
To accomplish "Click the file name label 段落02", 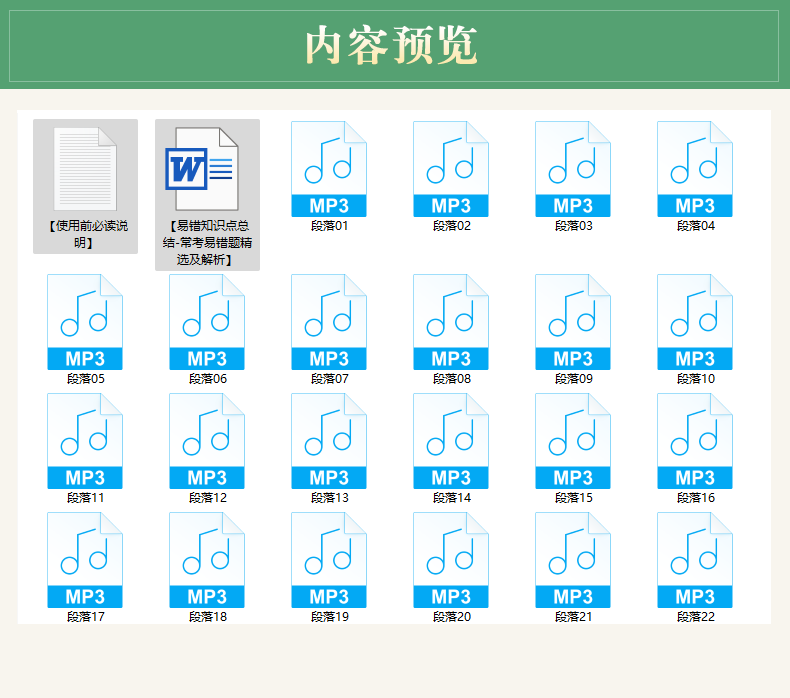I will point(451,226).
